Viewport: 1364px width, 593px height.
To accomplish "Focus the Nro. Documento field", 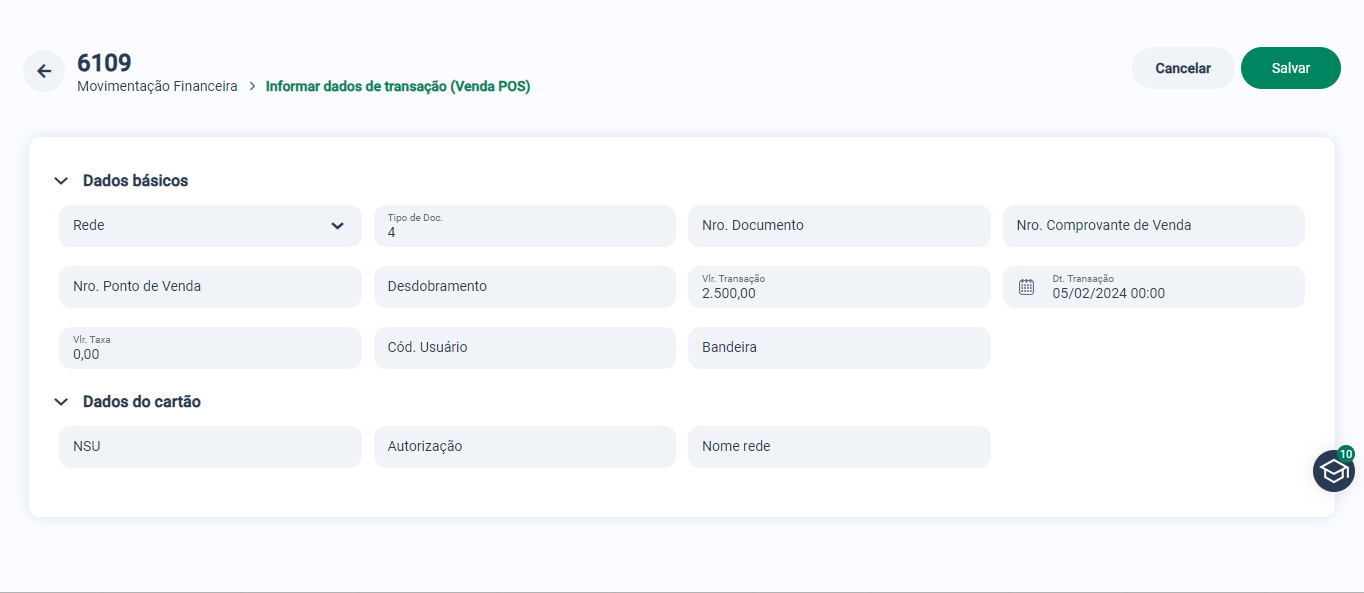I will click(839, 226).
